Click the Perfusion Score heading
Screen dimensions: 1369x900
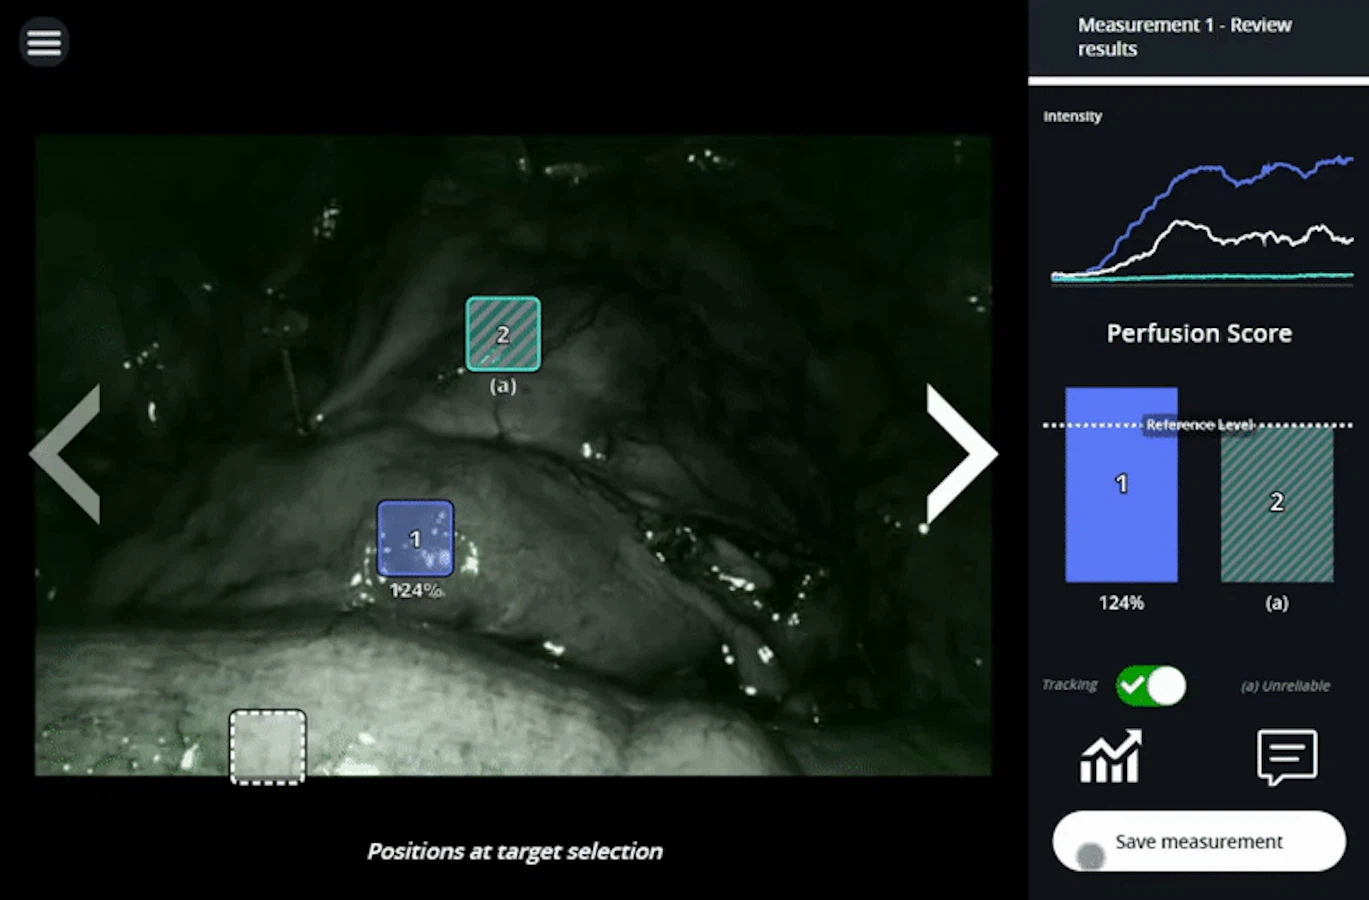click(1199, 333)
